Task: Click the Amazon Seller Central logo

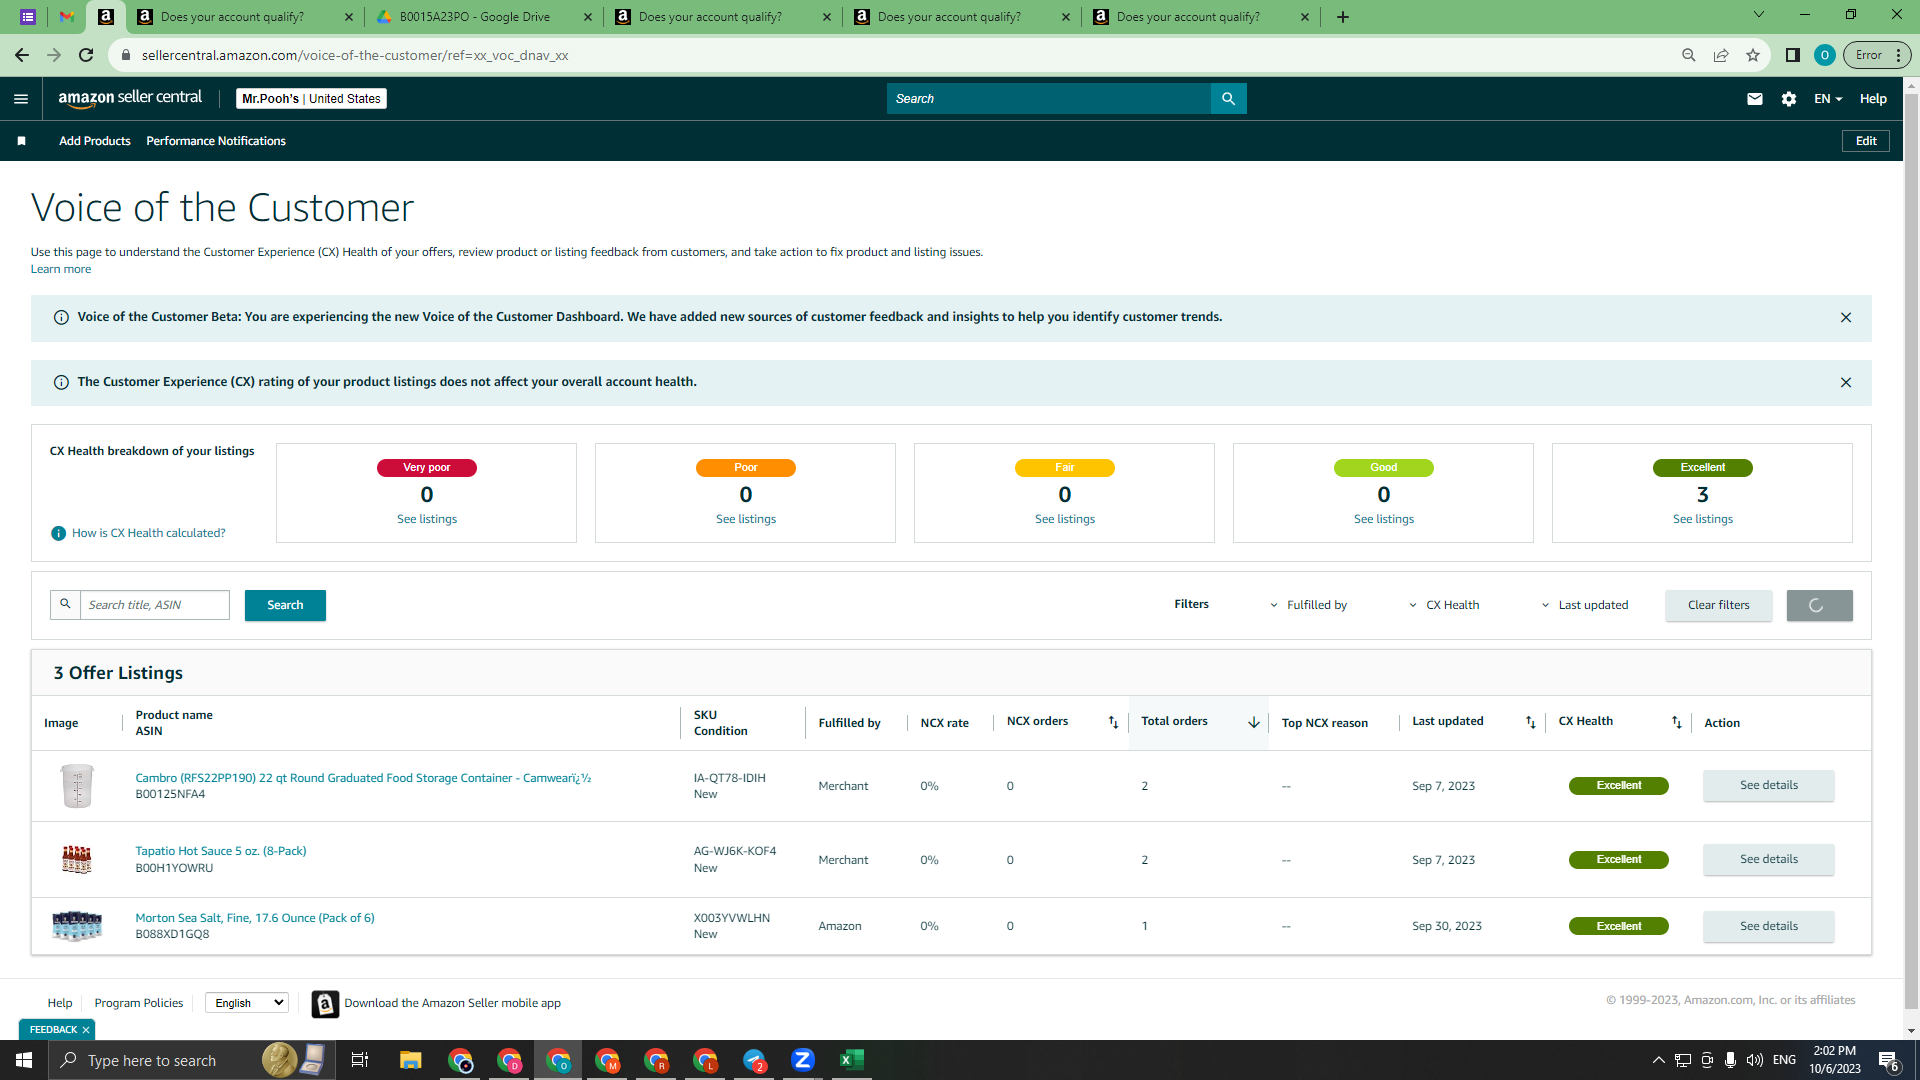Action: click(130, 98)
